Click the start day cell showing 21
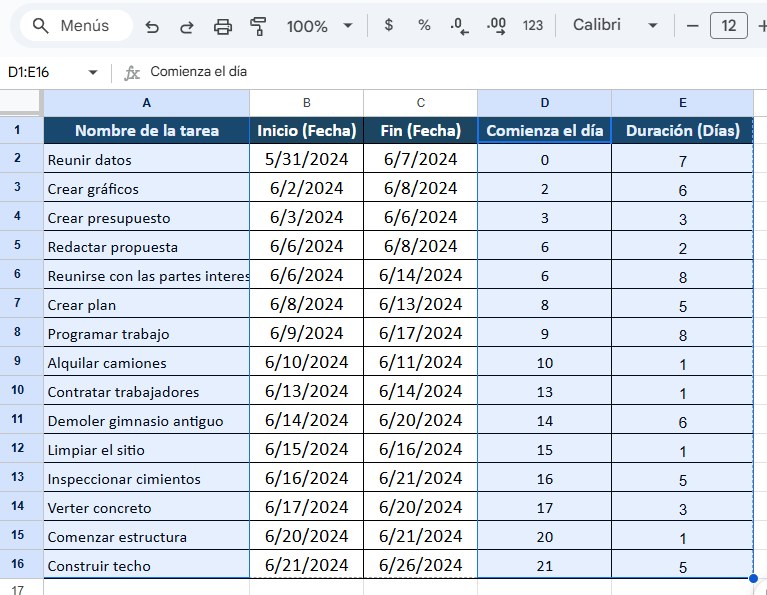The height and width of the screenshot is (595, 767). point(544,564)
